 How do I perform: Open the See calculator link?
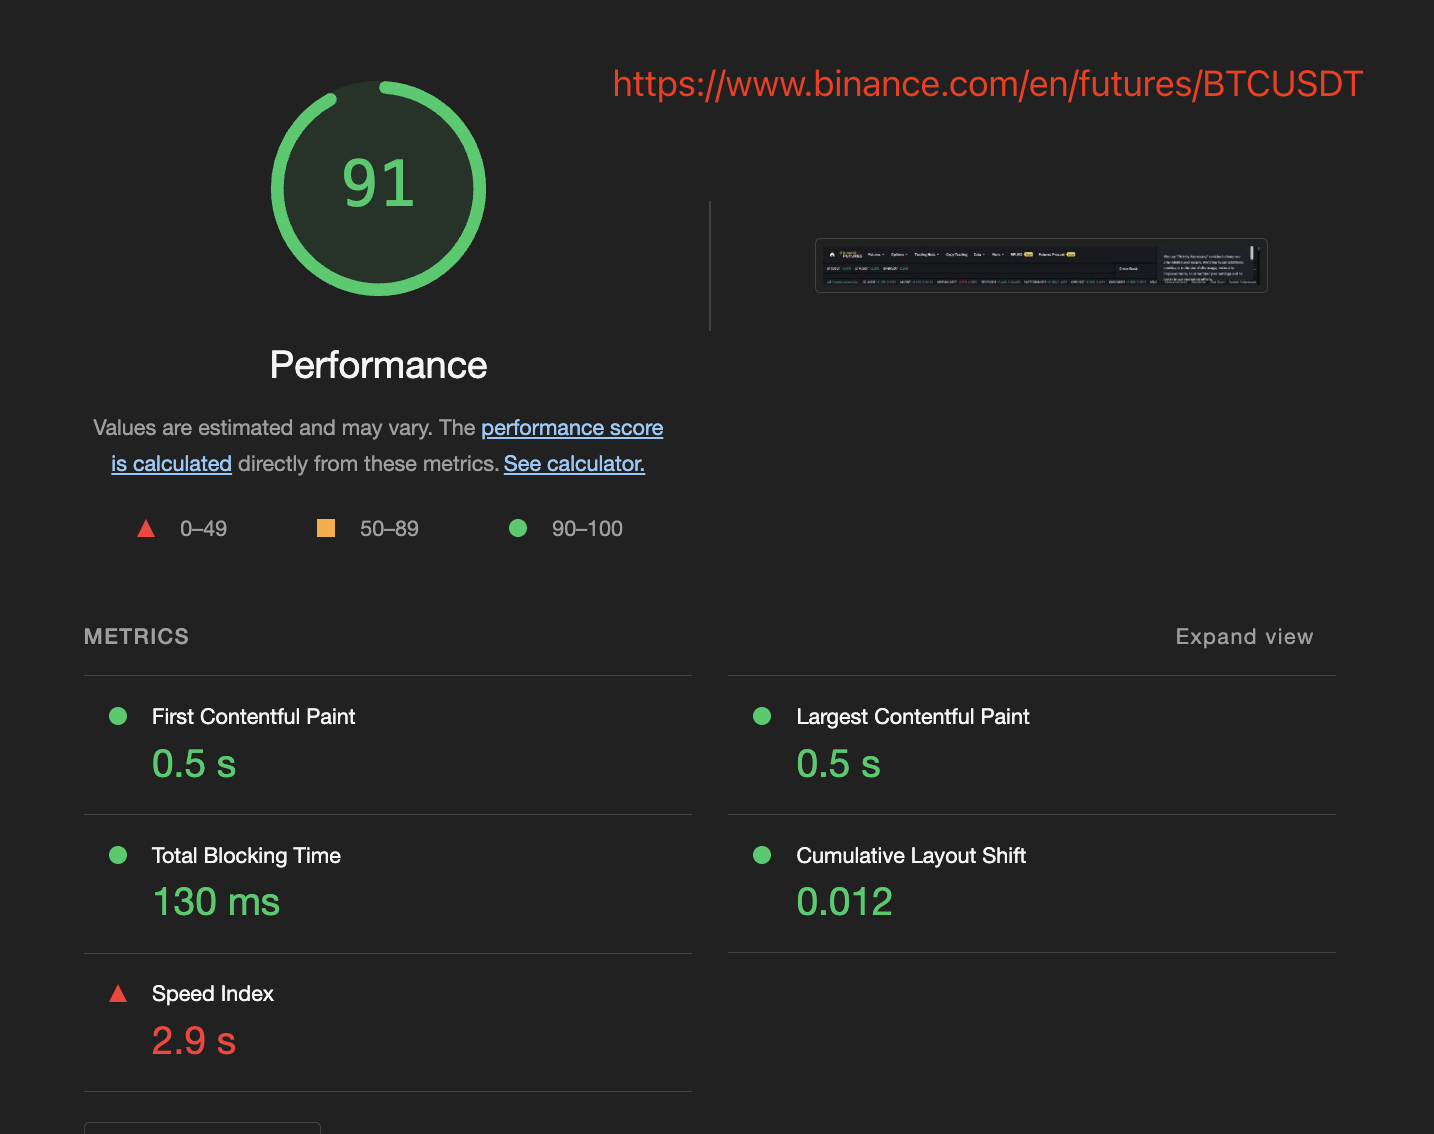click(574, 464)
